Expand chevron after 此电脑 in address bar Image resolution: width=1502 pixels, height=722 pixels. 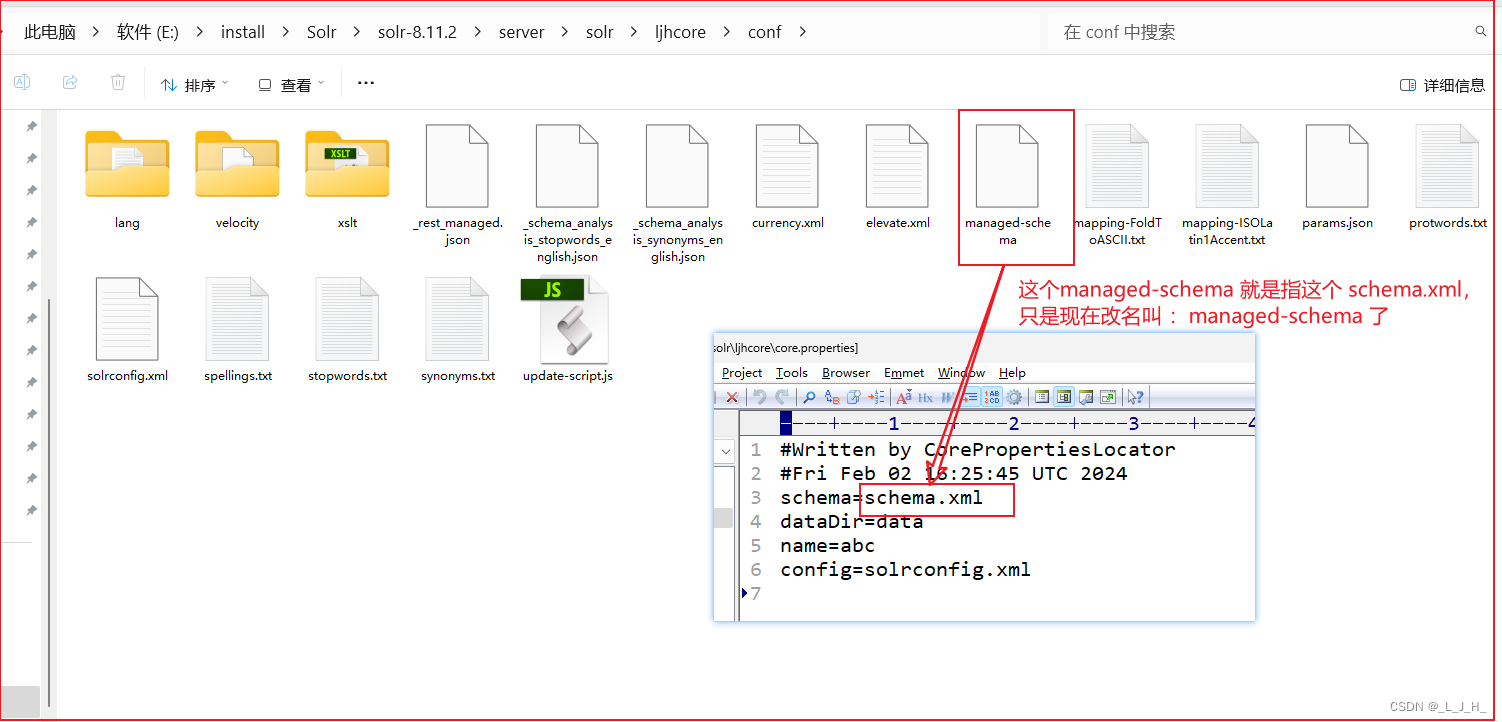tap(96, 32)
